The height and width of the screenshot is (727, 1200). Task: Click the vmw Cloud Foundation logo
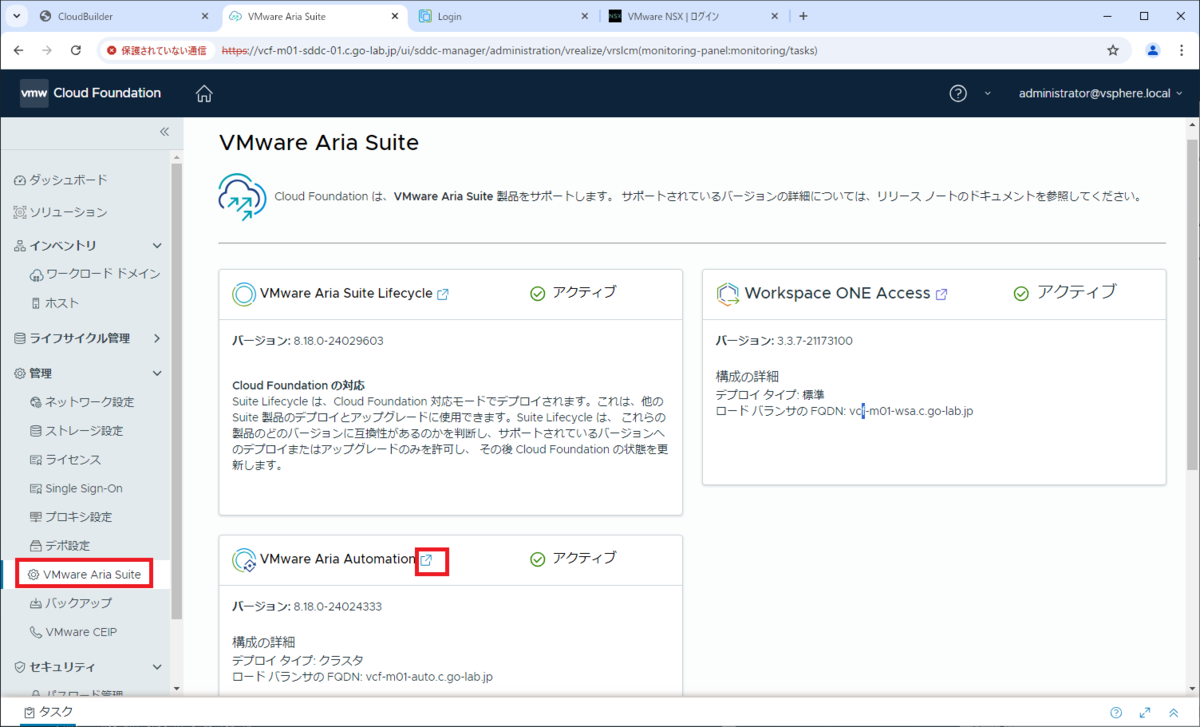coord(91,93)
